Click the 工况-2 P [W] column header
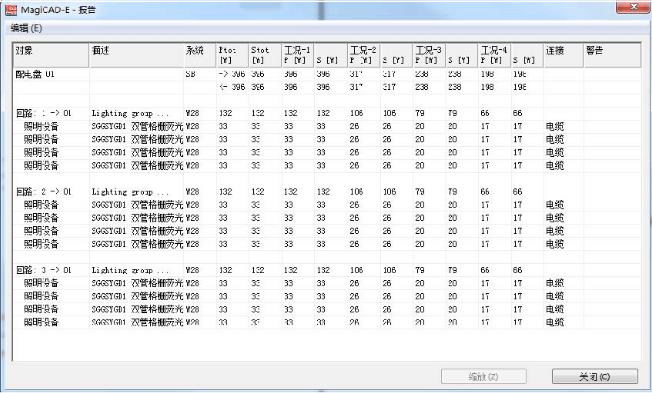Image resolution: width=652 pixels, height=393 pixels. [364, 55]
